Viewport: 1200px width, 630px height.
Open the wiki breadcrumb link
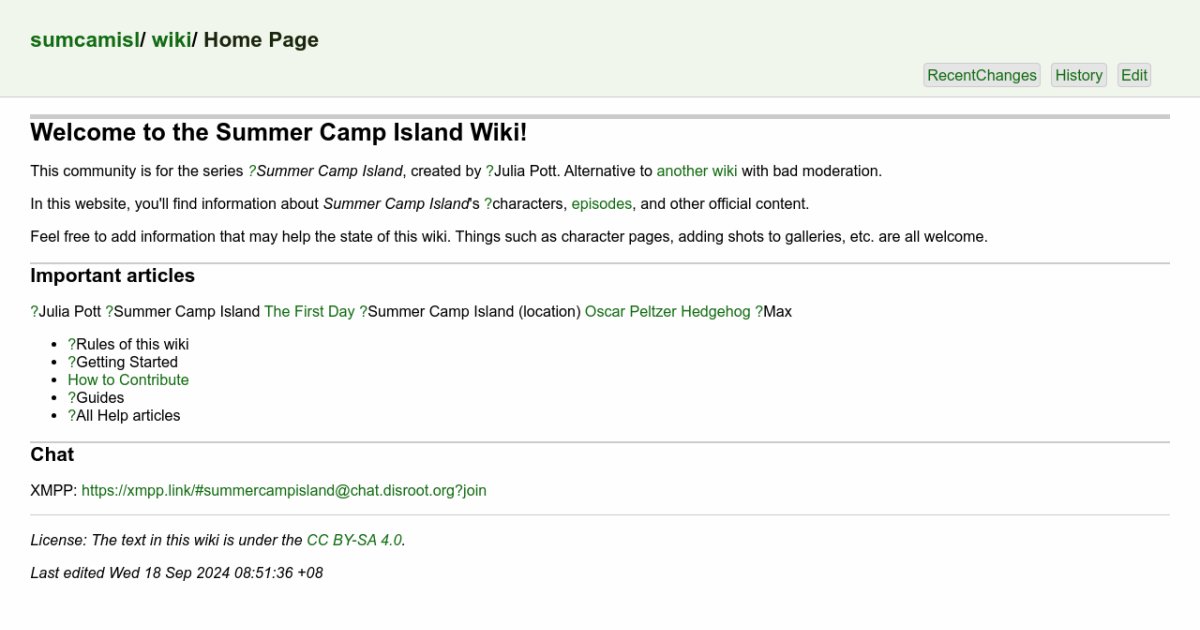171,40
